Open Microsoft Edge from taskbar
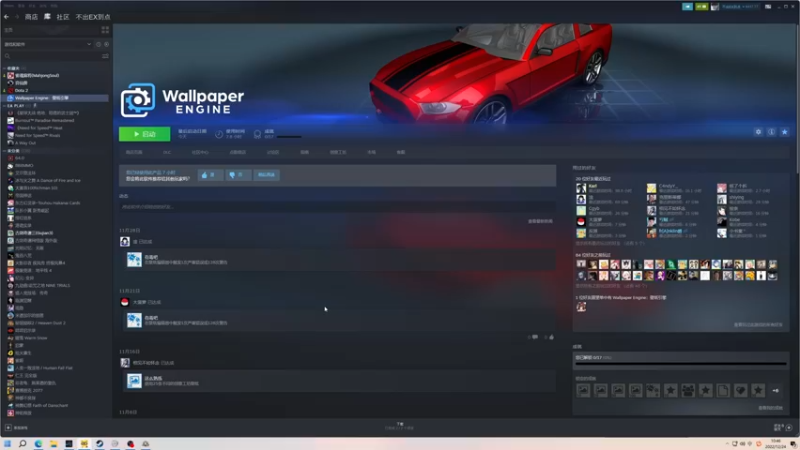 click(x=38, y=444)
